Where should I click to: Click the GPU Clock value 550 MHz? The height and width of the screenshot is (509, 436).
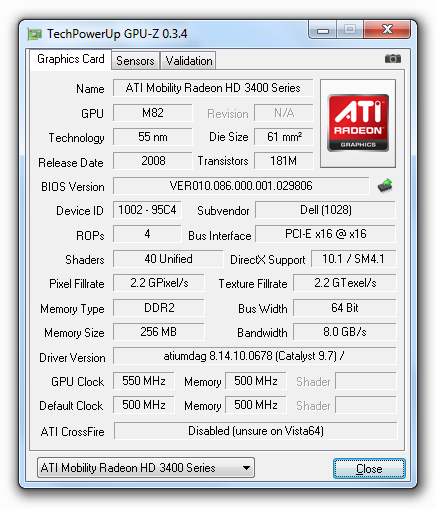[x=144, y=381]
